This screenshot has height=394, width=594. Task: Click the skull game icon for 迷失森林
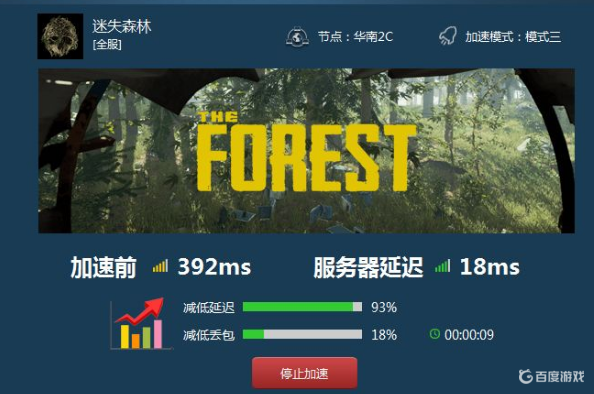tap(60, 36)
